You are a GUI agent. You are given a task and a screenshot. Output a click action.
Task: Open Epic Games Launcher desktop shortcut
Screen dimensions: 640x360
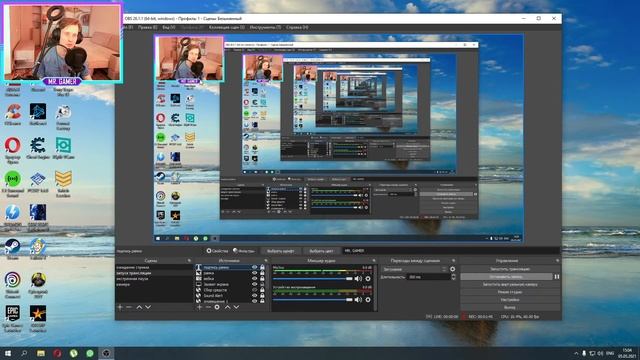(x=13, y=317)
